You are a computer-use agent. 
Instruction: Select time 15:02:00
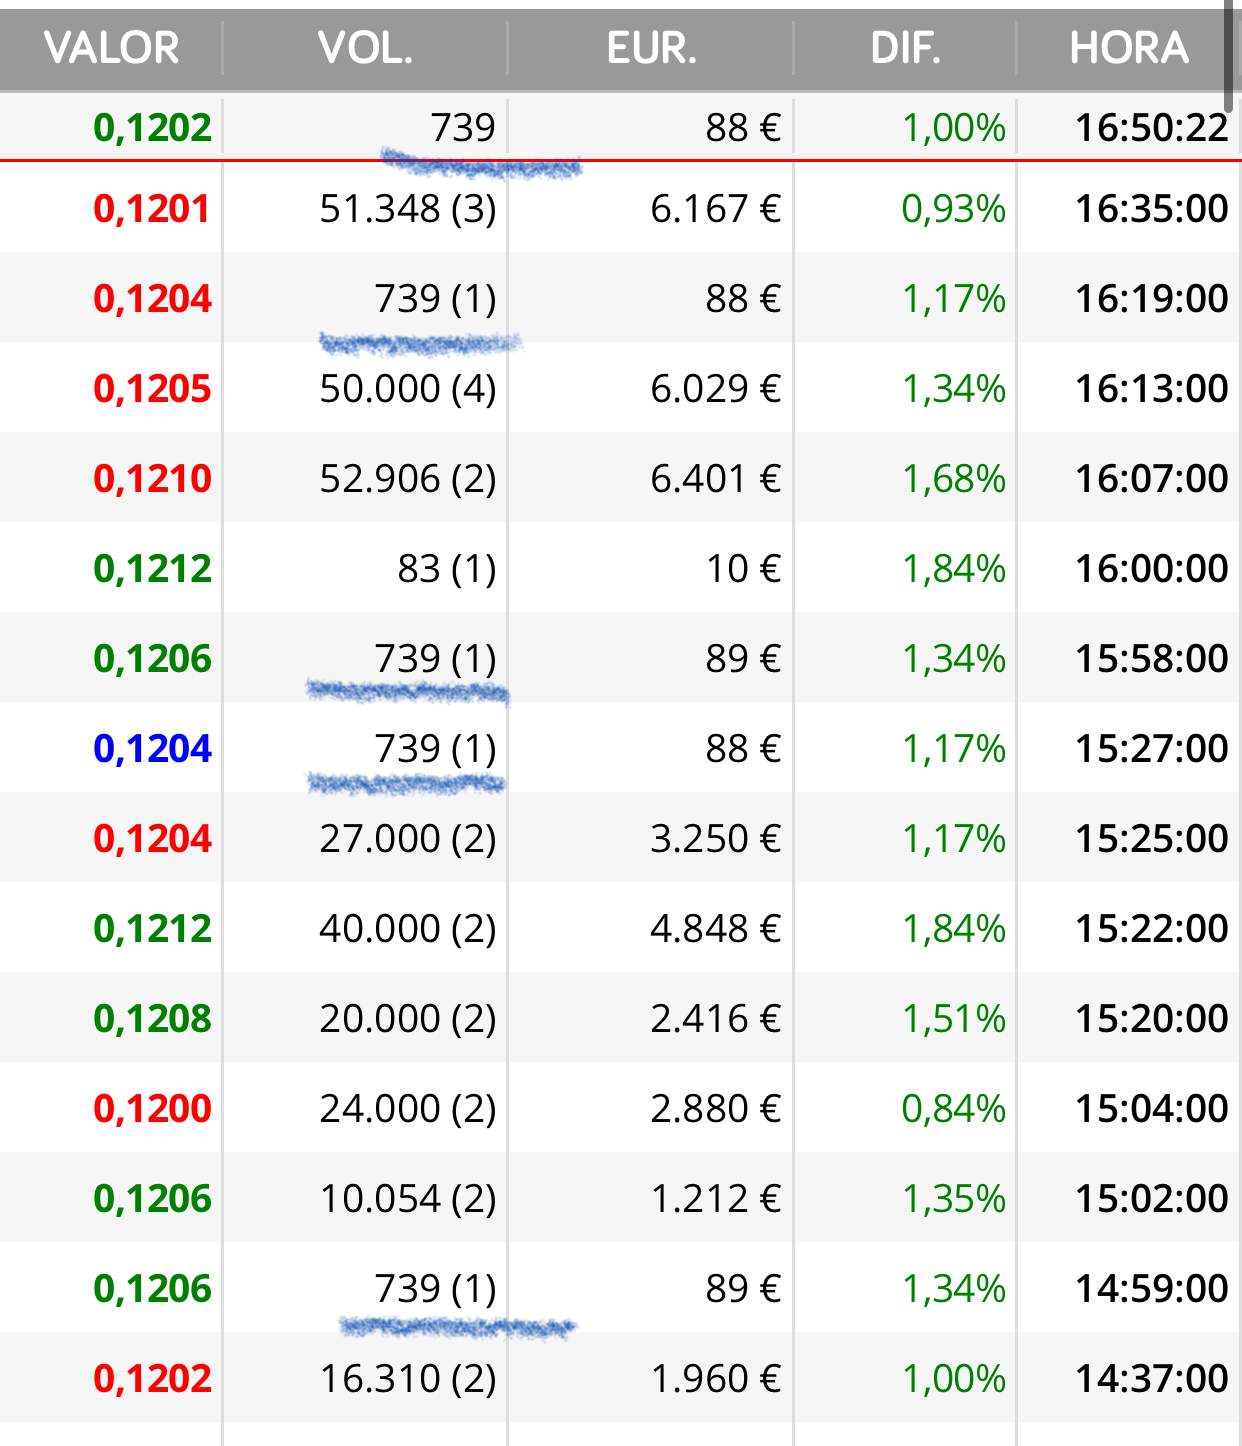(1152, 1199)
